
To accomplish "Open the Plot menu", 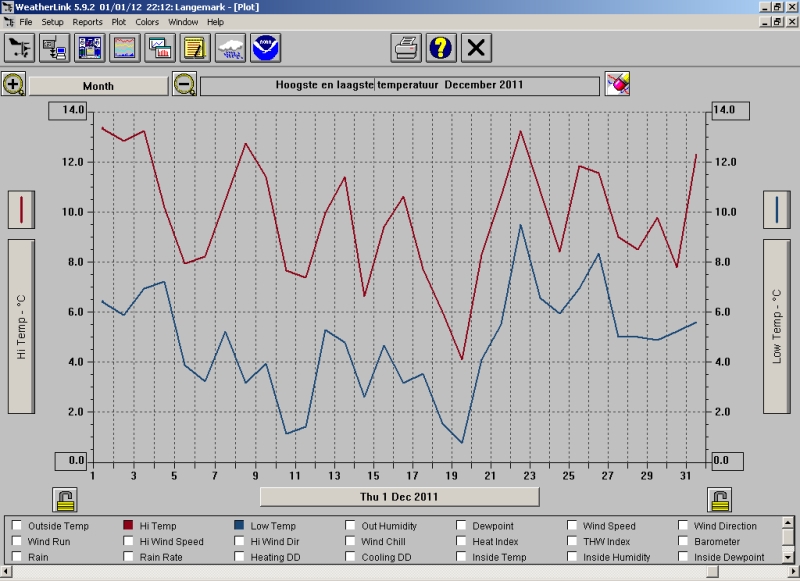I will tap(119, 22).
